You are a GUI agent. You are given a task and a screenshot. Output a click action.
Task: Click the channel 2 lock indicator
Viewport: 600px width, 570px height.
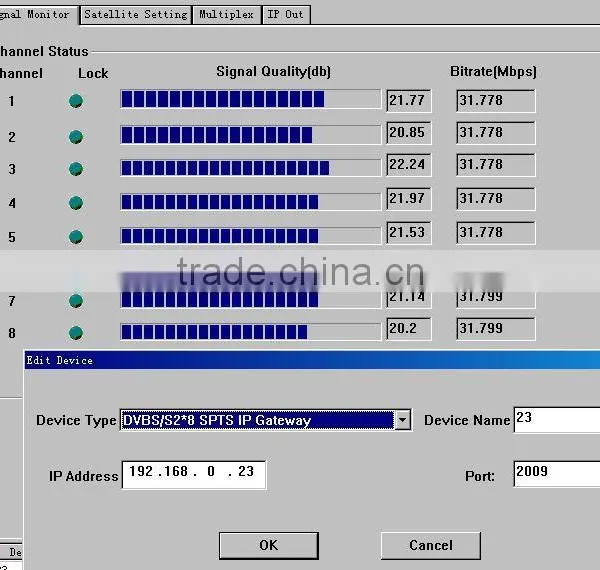click(x=76, y=137)
